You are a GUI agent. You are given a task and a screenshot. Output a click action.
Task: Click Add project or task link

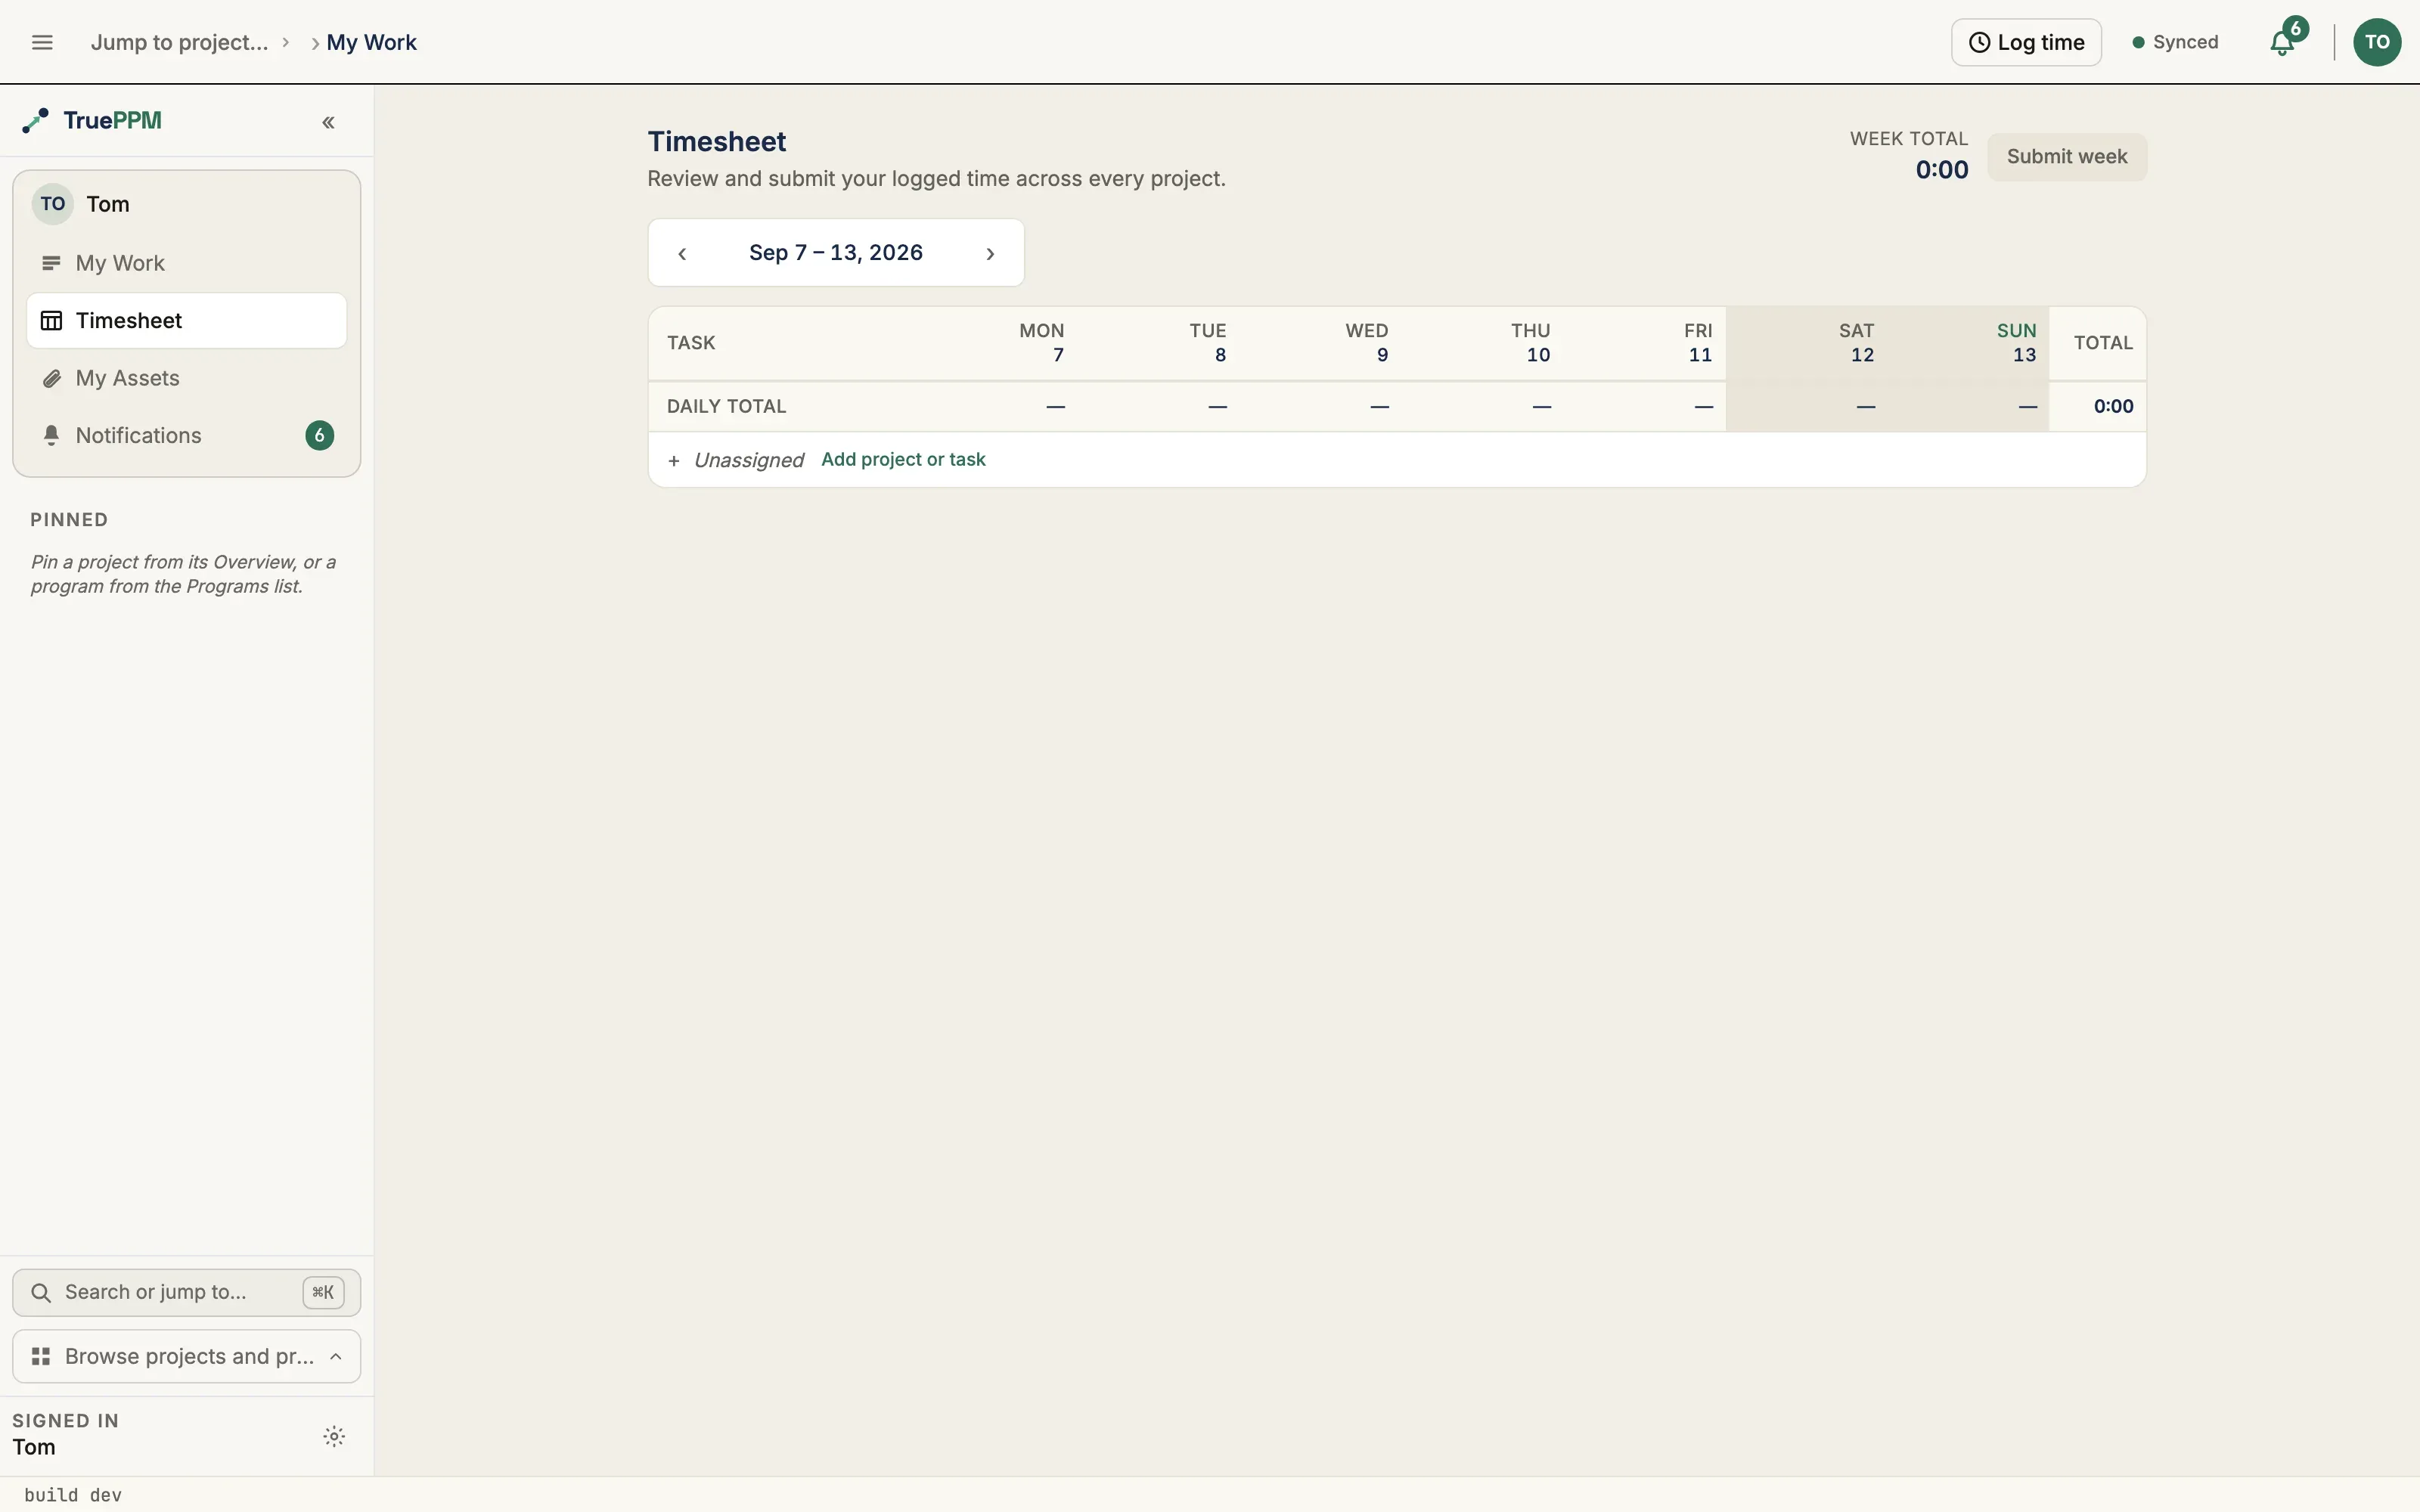(903, 459)
